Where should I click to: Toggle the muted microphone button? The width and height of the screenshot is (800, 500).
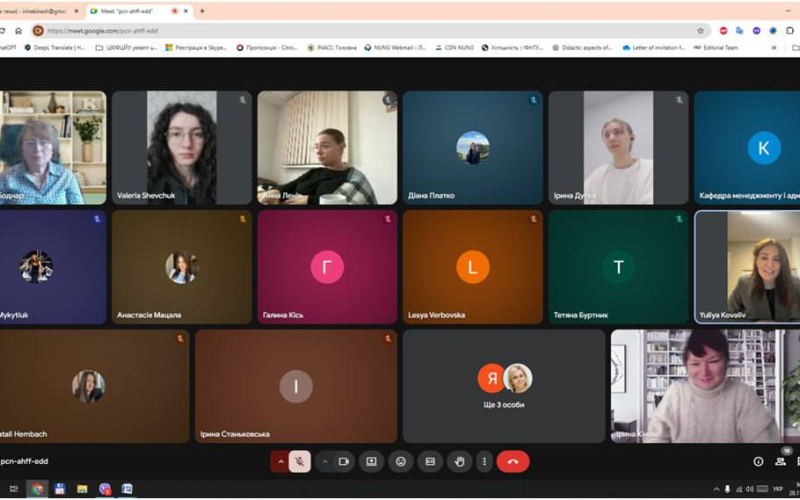[300, 461]
